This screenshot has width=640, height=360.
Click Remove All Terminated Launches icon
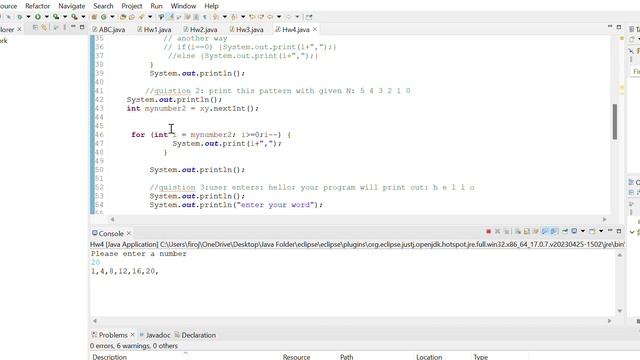[507, 231]
